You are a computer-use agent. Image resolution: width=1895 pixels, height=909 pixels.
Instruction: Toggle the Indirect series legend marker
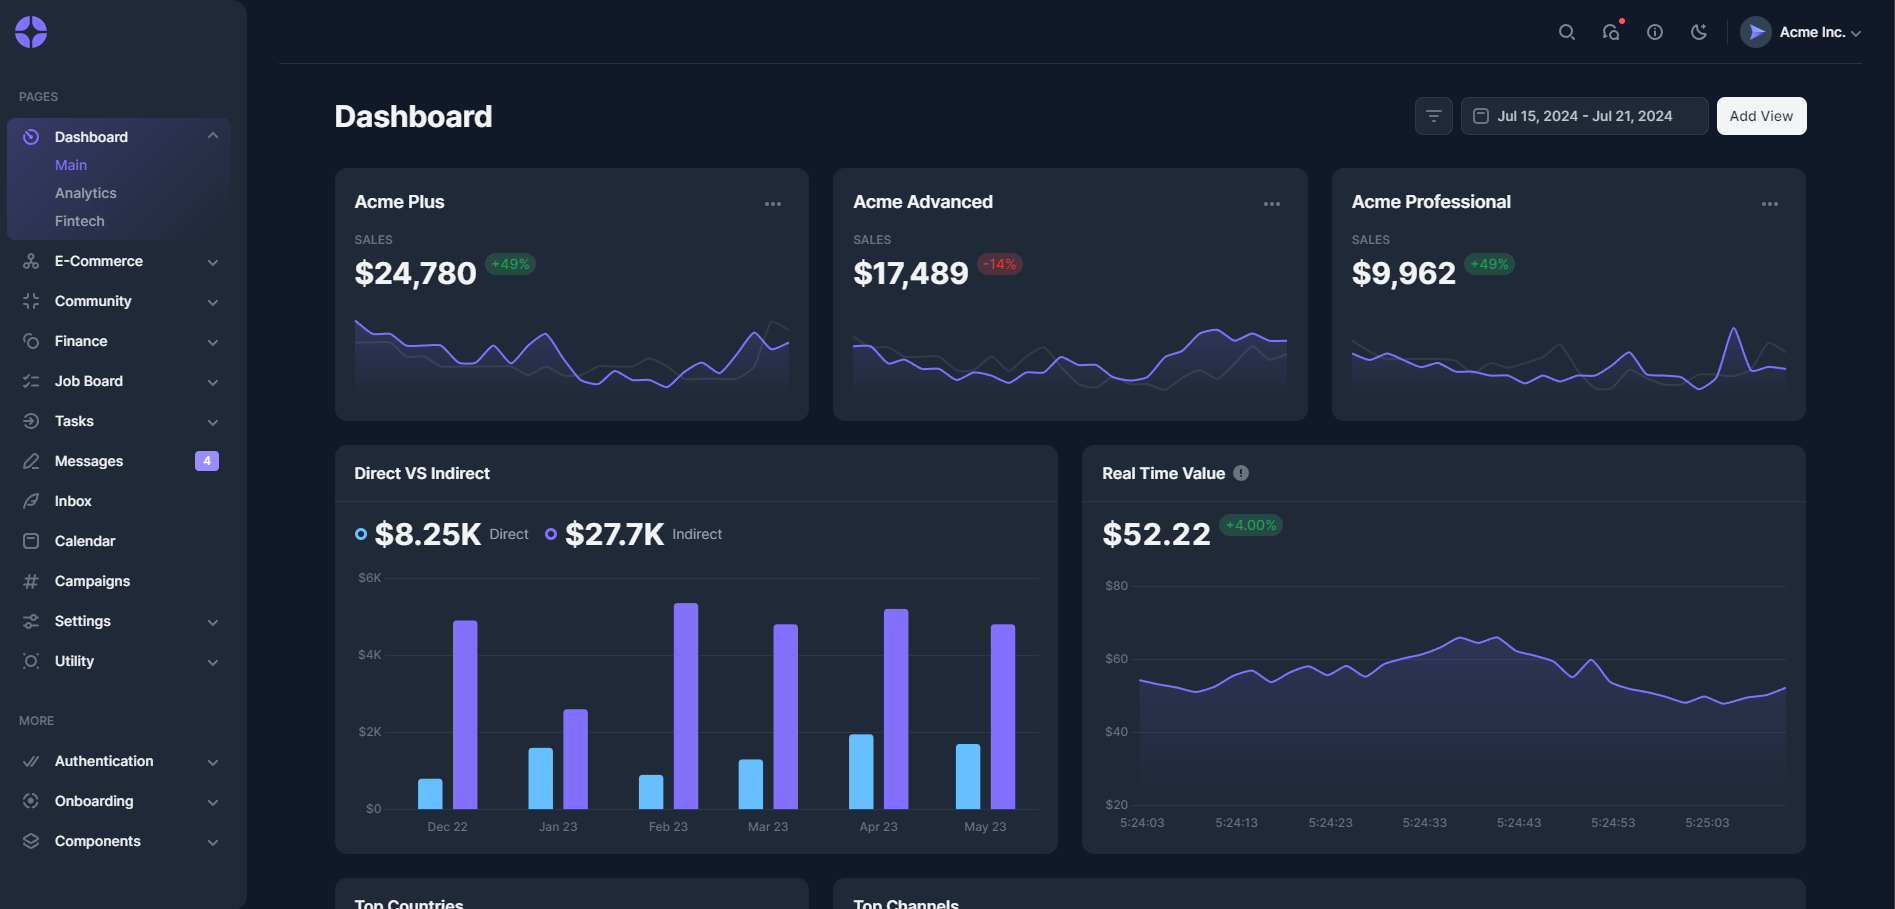550,534
